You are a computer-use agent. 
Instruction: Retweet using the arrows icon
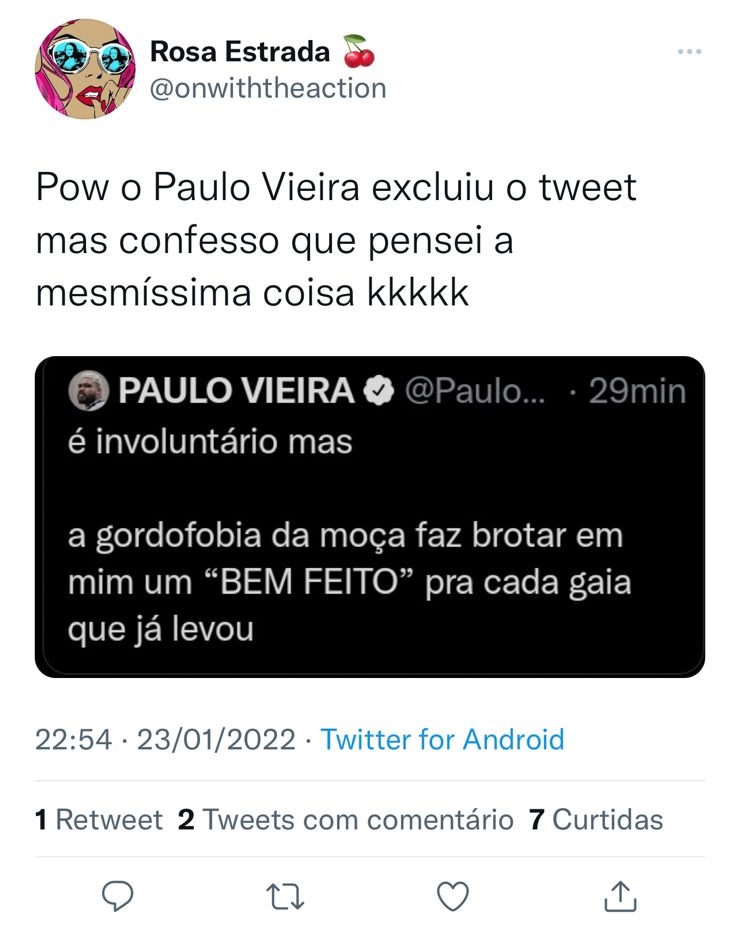[x=287, y=894]
